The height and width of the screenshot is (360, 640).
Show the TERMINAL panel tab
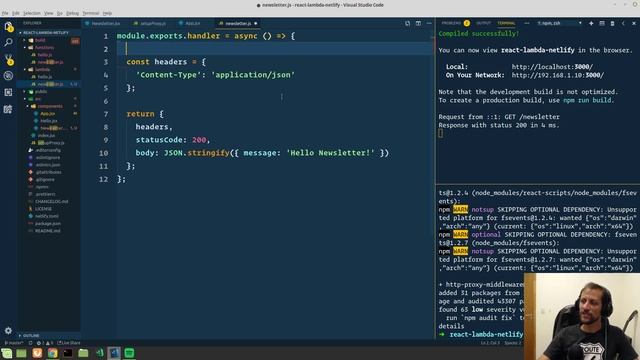[507, 23]
